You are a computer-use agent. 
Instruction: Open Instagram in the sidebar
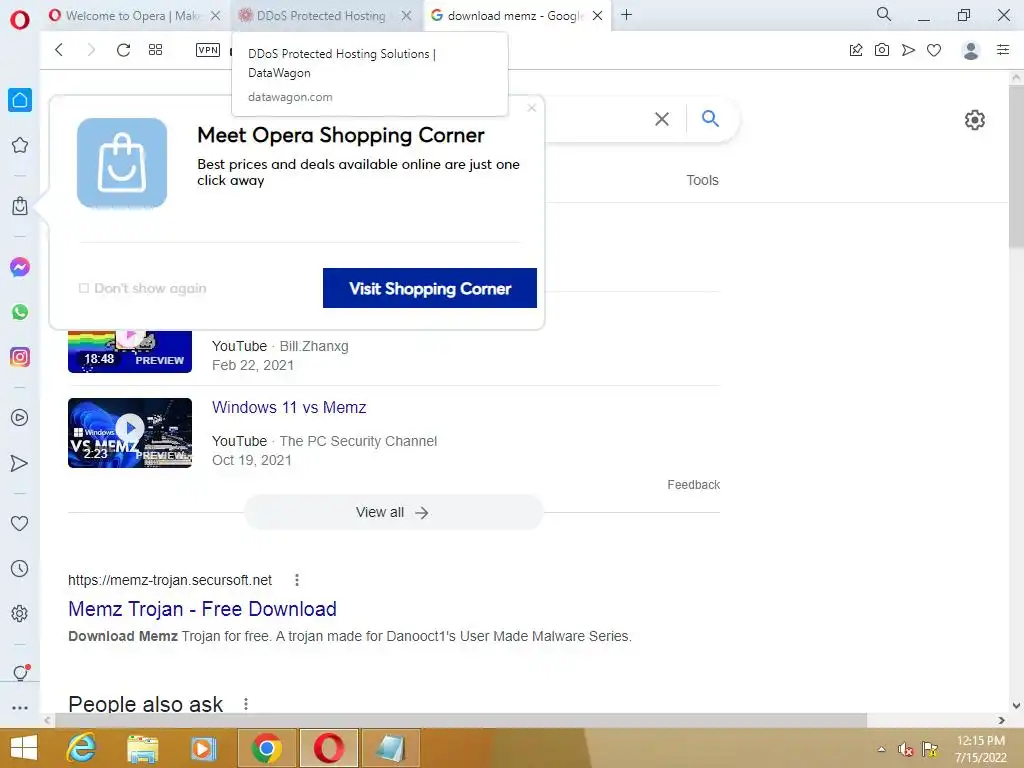pos(20,357)
